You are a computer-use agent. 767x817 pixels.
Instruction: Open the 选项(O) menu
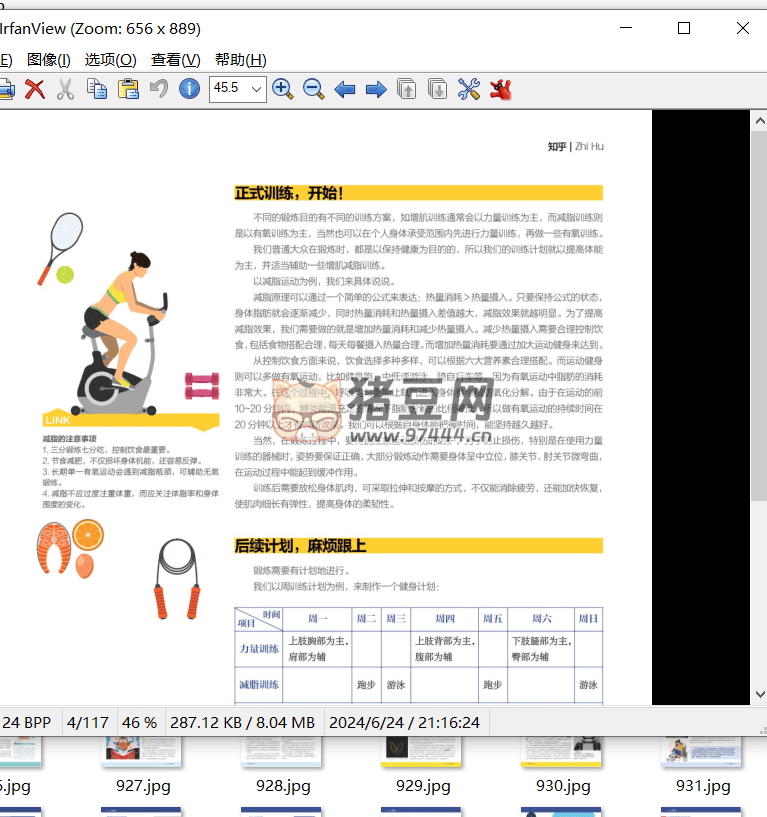(110, 60)
